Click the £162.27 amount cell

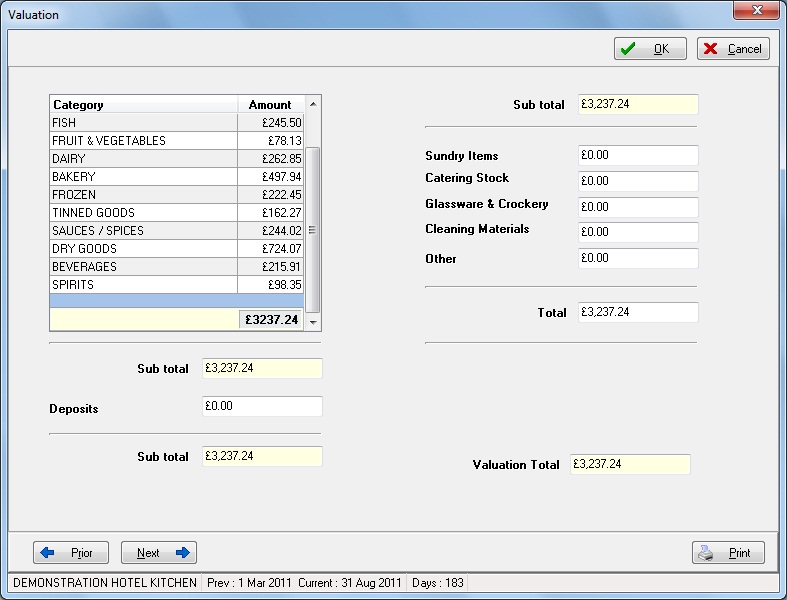coord(271,213)
